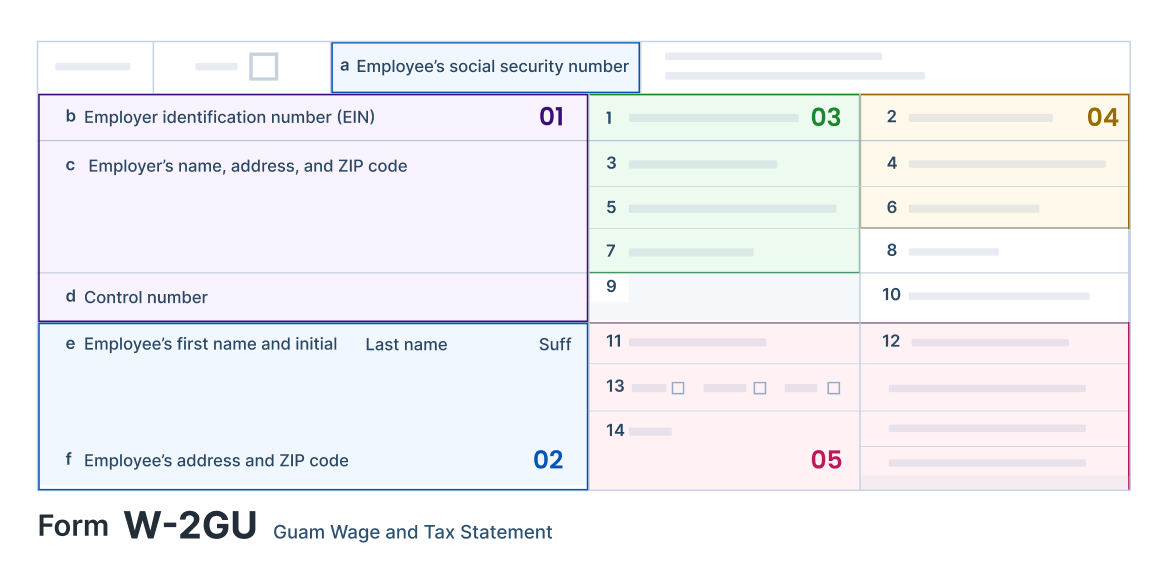Click box 6 field
This screenshot has width=1167, height=575.
(x=994, y=208)
